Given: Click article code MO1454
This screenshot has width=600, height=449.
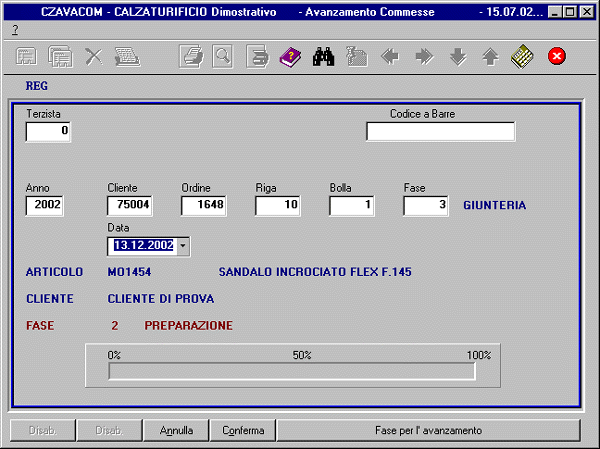Looking at the screenshot, I should point(129,272).
